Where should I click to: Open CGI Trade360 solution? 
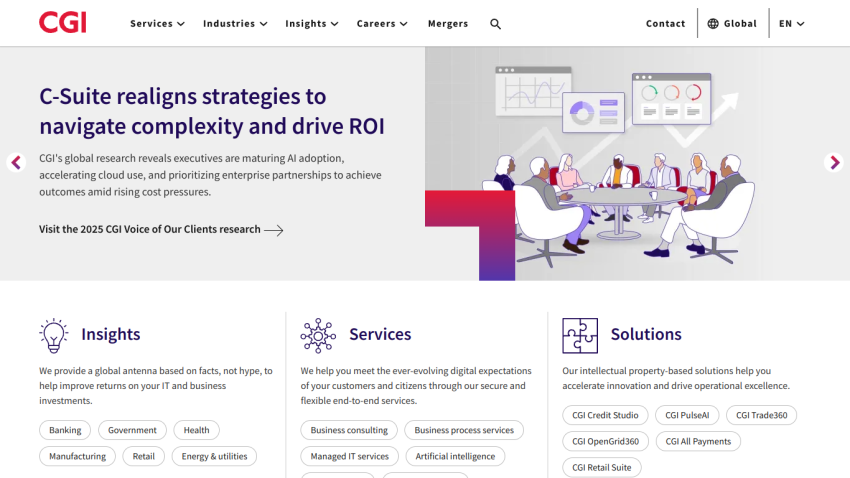coord(761,415)
